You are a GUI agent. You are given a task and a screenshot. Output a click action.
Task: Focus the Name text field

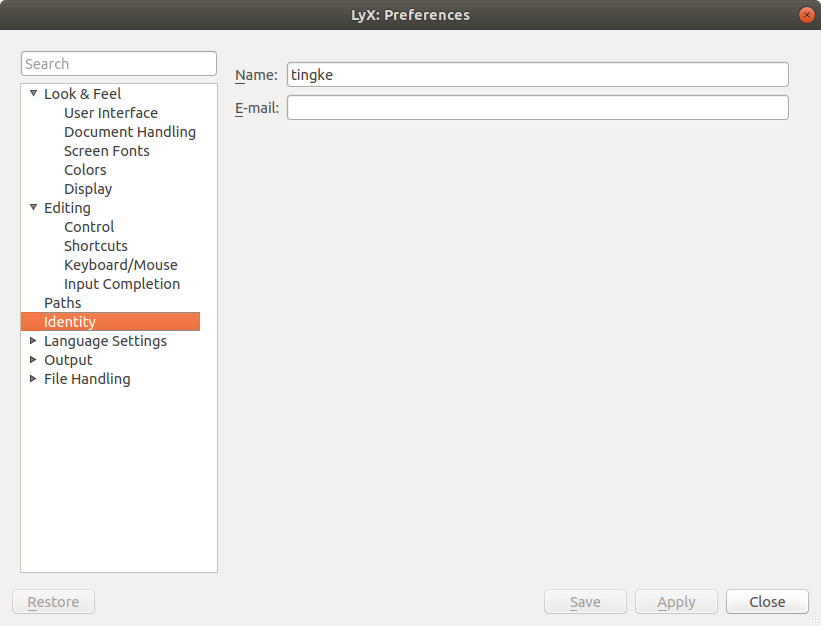(537, 74)
